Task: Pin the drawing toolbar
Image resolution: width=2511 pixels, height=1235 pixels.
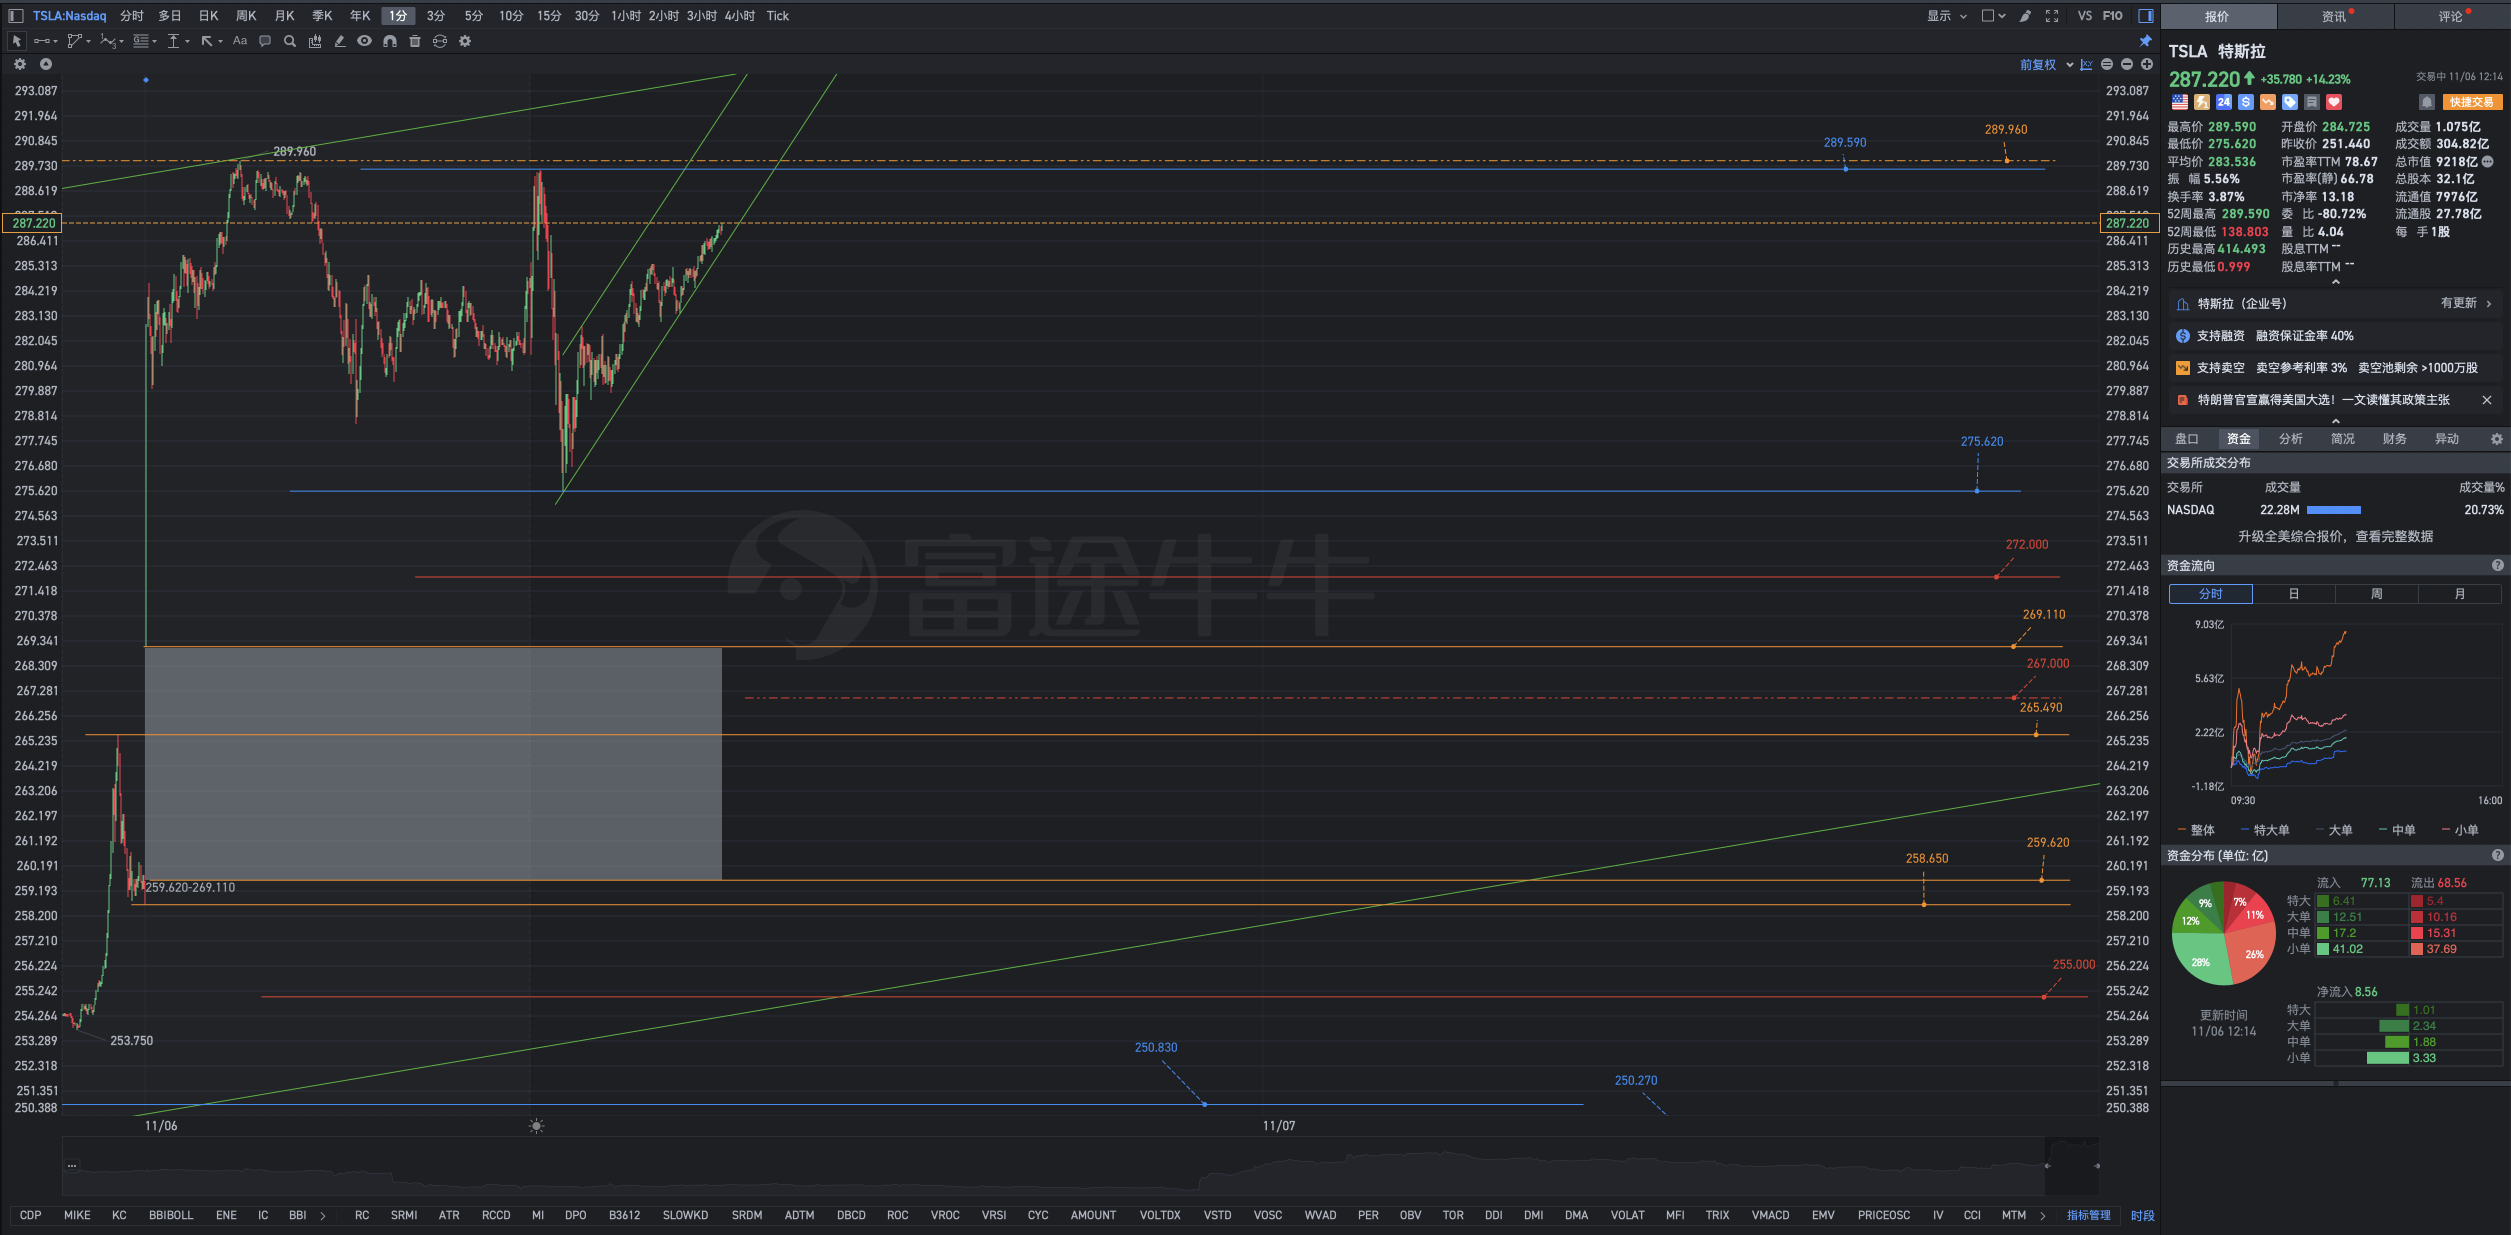Action: pyautogui.click(x=2145, y=41)
